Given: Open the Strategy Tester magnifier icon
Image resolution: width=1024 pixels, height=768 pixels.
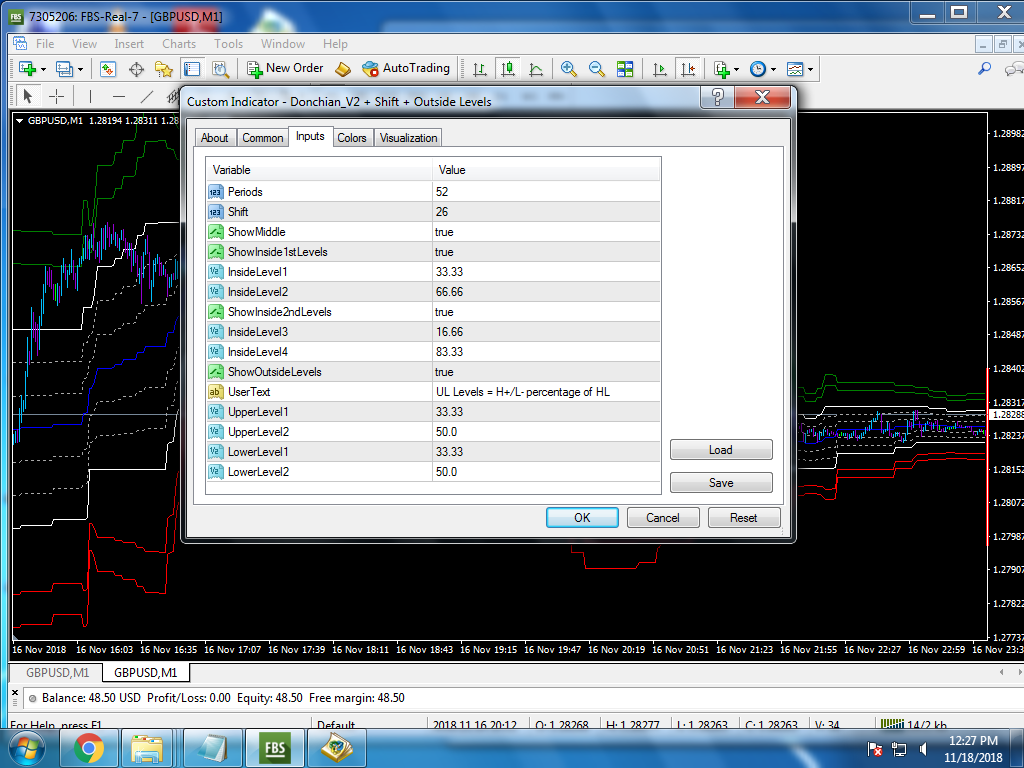Looking at the screenshot, I should (220, 69).
